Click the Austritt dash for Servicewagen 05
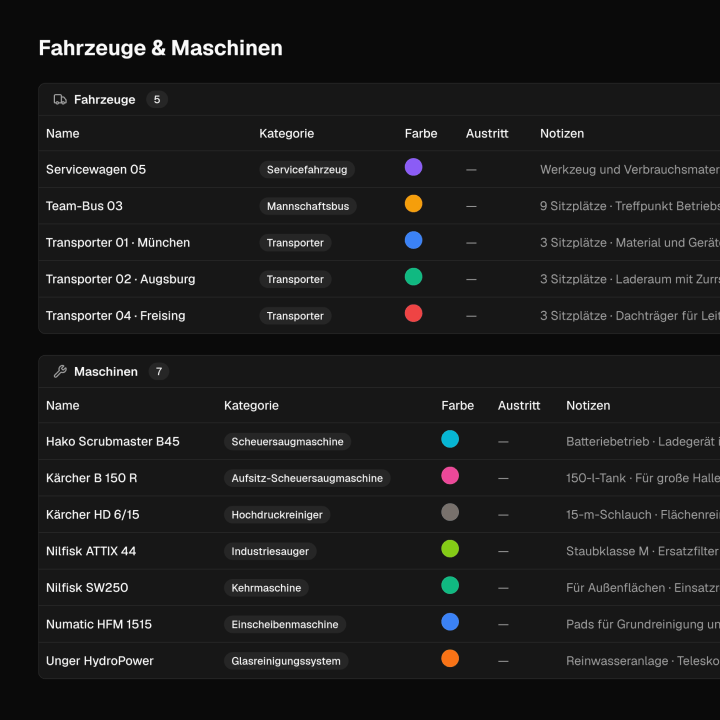This screenshot has width=720, height=720. (471, 170)
